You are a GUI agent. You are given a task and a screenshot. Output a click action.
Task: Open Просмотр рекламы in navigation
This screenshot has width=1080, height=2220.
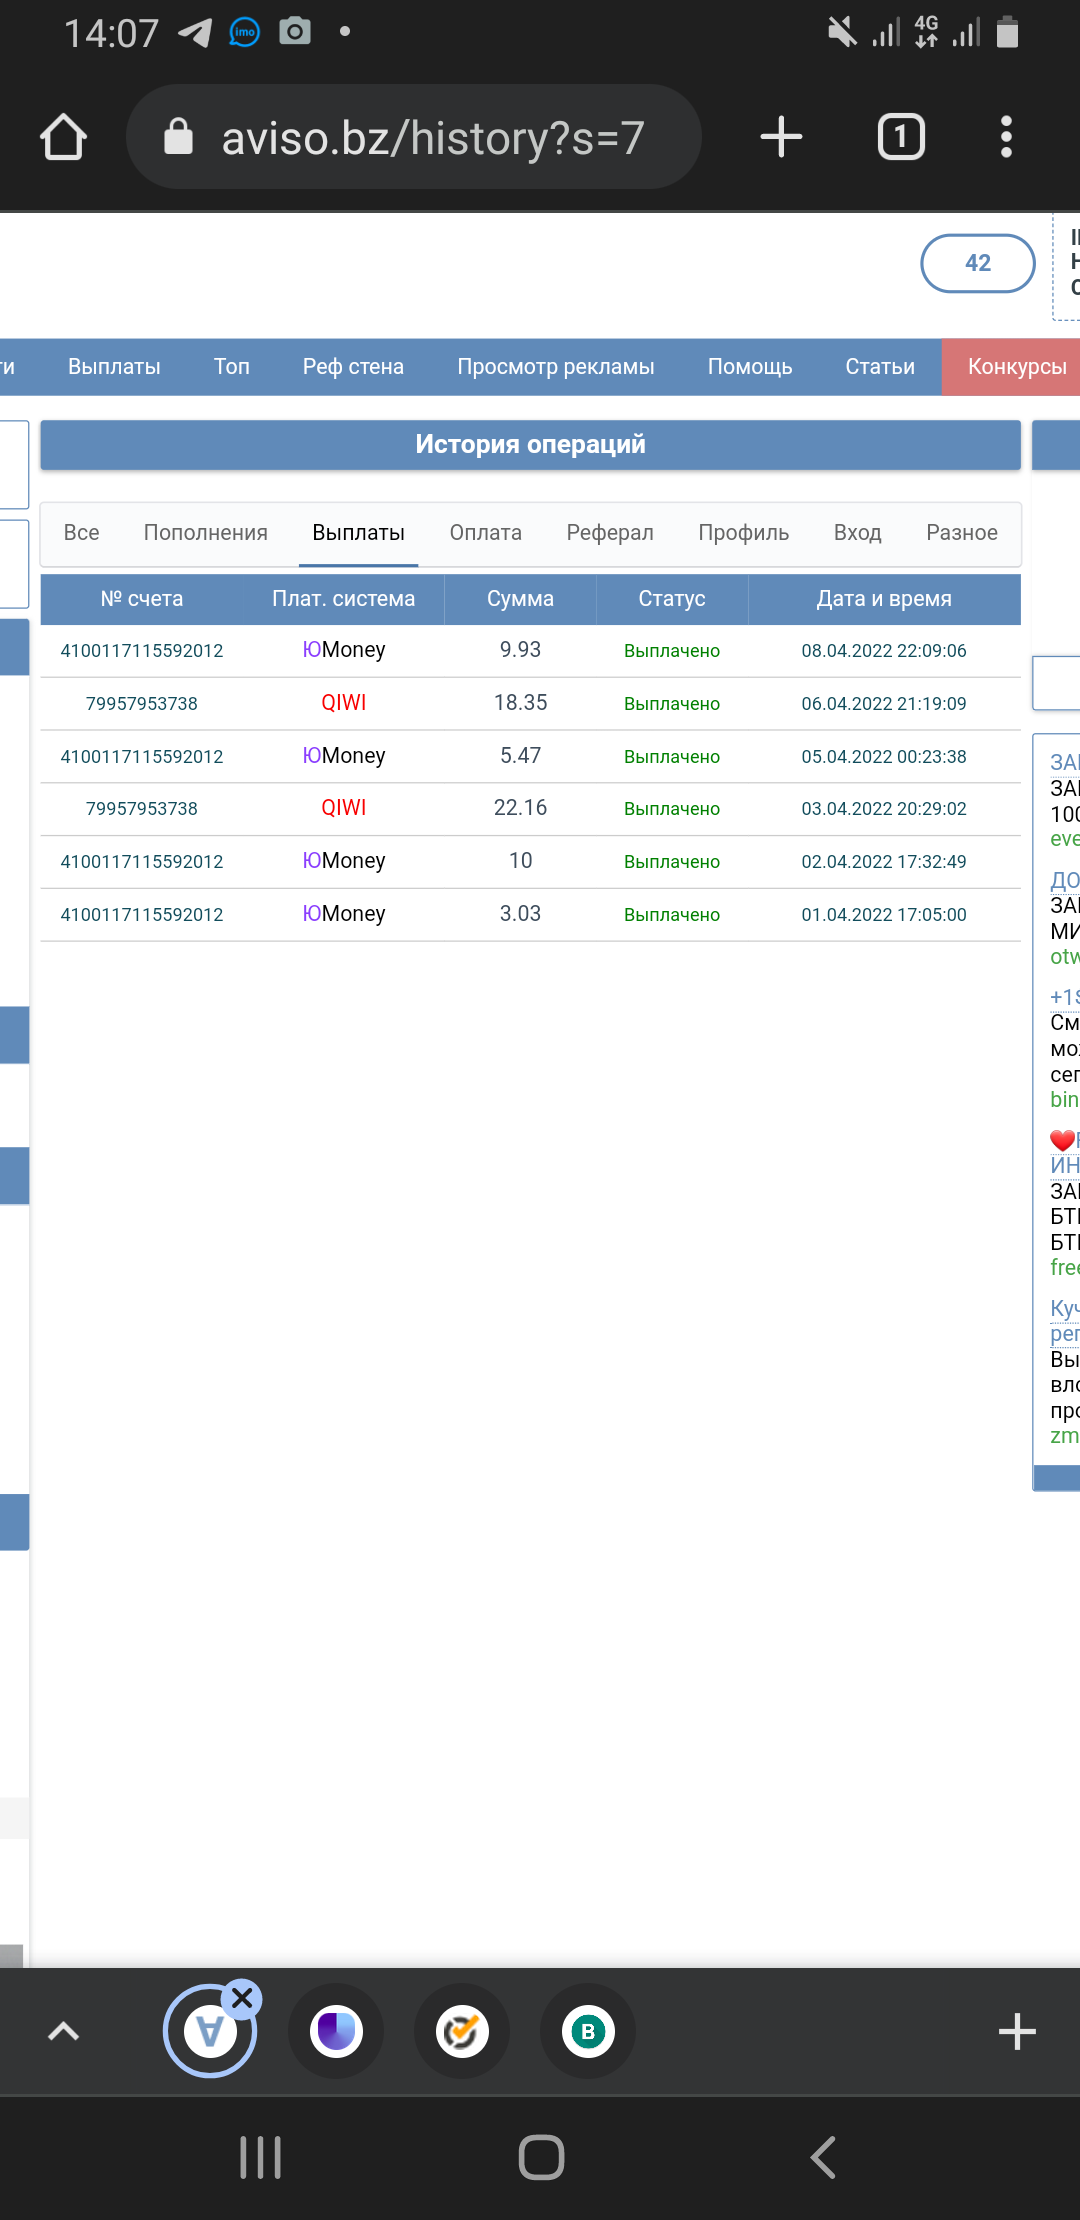point(555,367)
